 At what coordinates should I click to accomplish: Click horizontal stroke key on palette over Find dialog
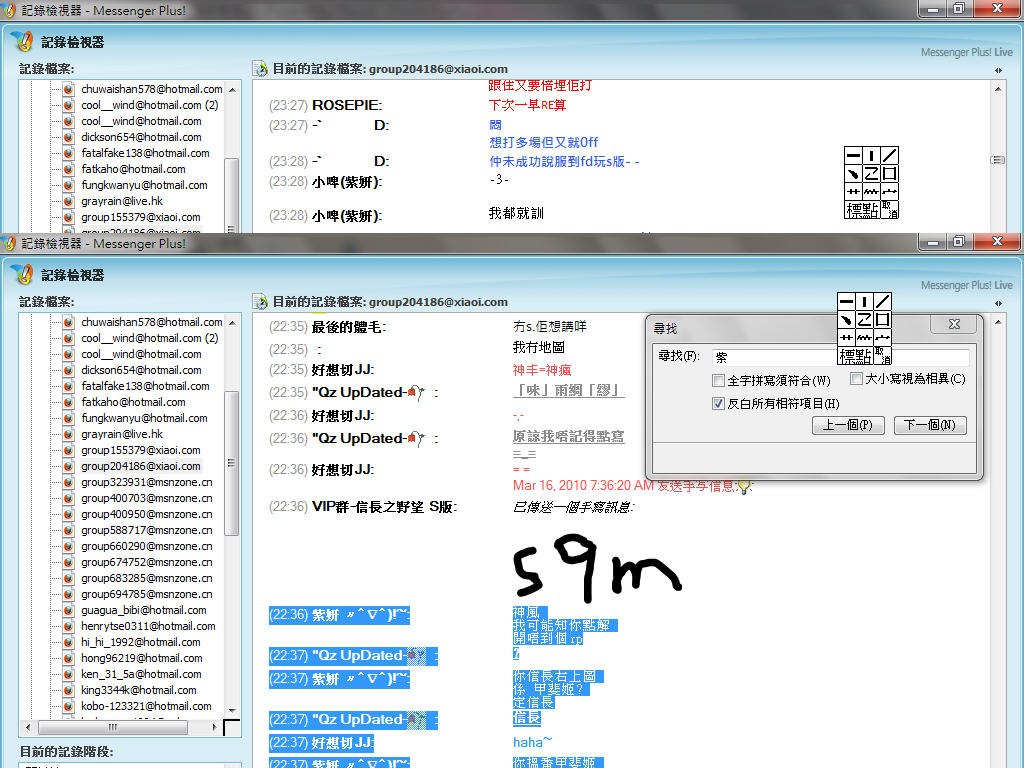click(x=846, y=302)
